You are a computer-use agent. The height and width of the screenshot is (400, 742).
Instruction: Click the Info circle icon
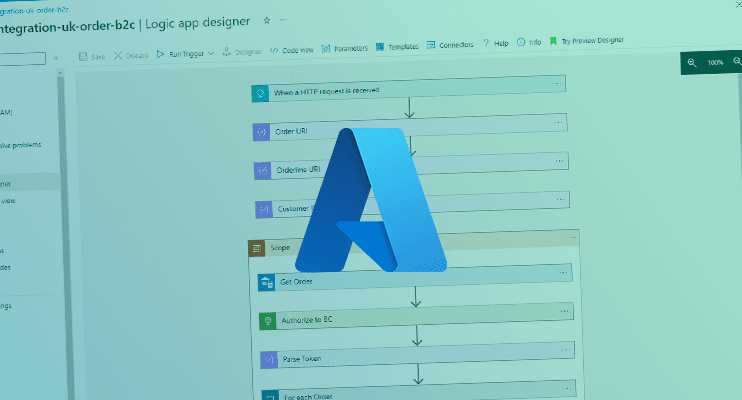click(521, 42)
